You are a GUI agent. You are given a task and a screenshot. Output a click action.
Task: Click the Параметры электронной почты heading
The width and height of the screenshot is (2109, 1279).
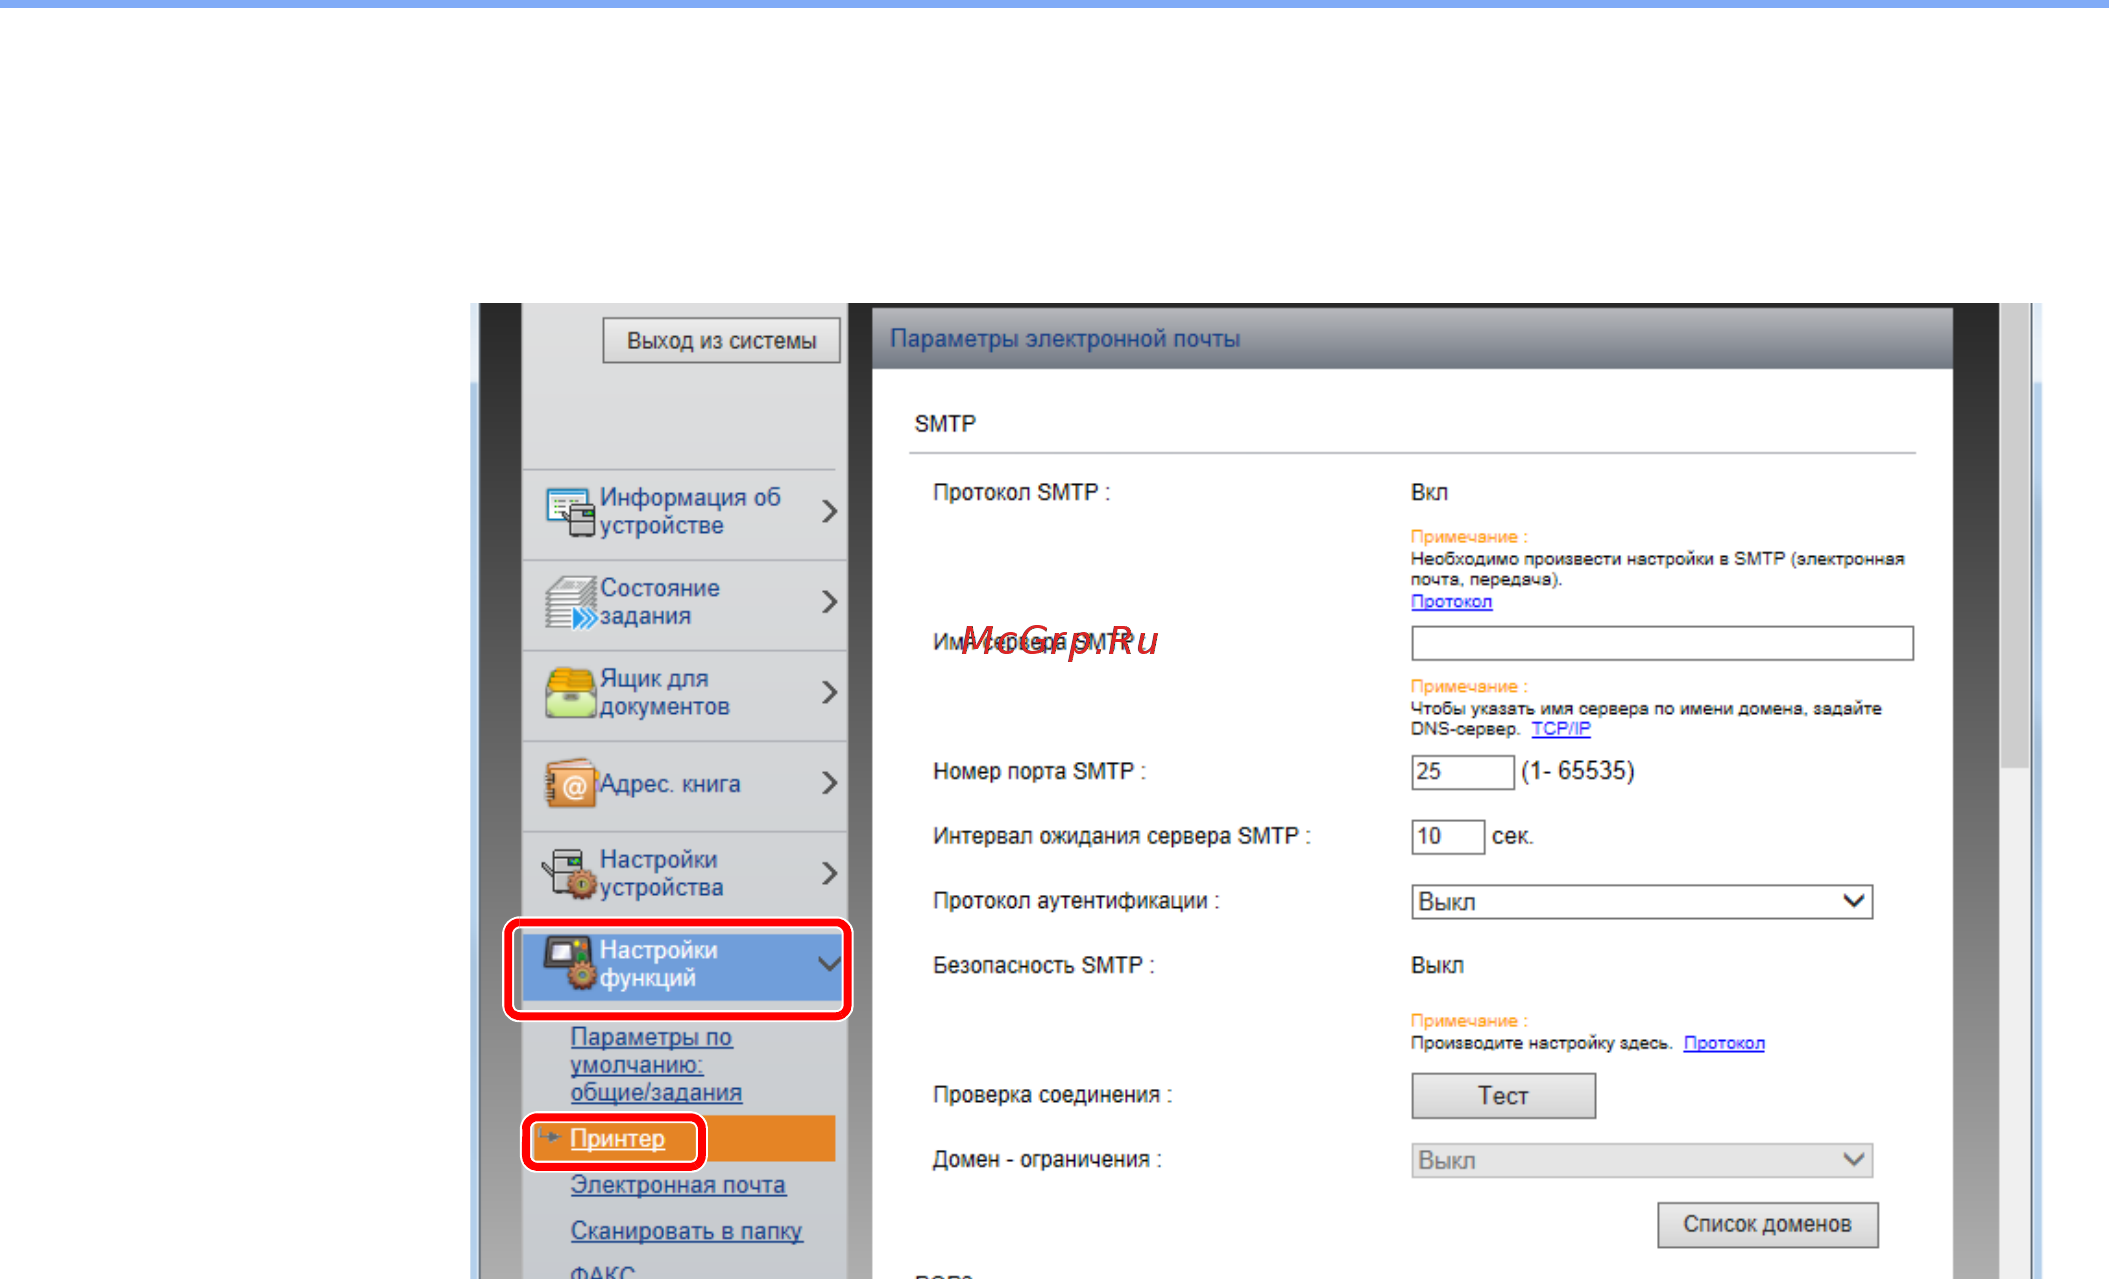(x=1065, y=339)
